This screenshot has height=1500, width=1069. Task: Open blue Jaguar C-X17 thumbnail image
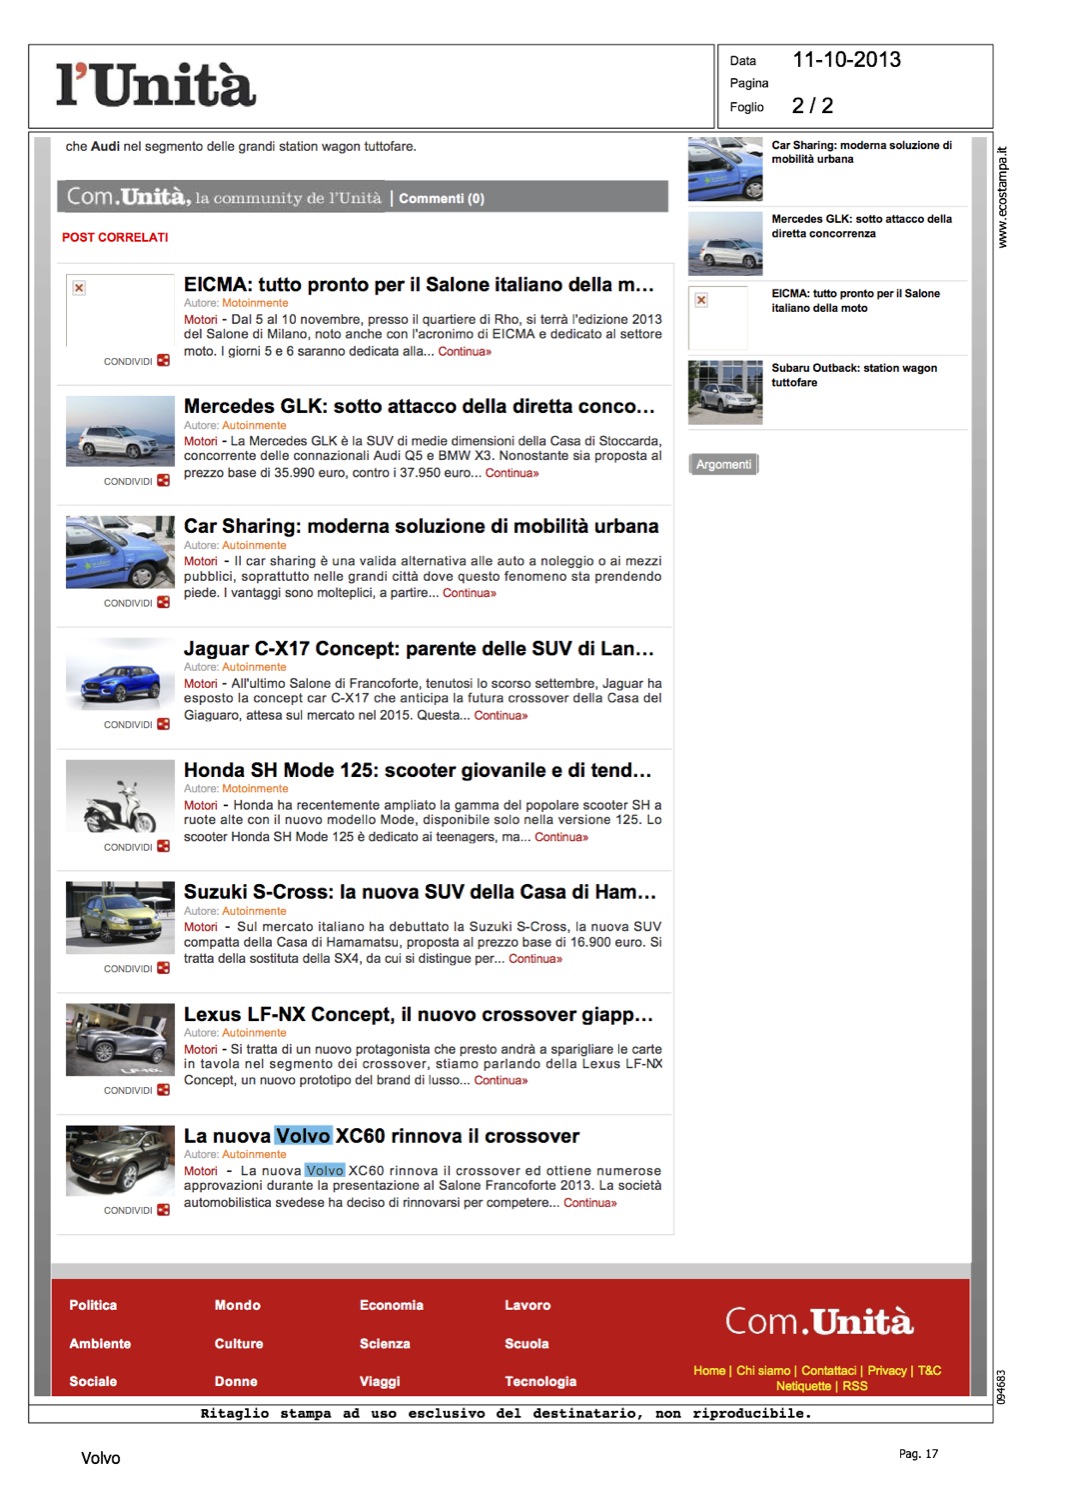120,680
